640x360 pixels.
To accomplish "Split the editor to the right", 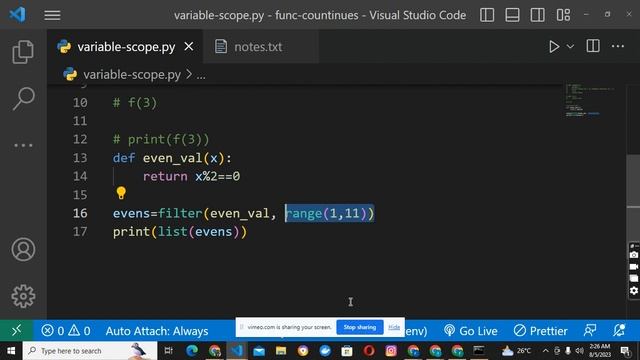I will tap(593, 46).
